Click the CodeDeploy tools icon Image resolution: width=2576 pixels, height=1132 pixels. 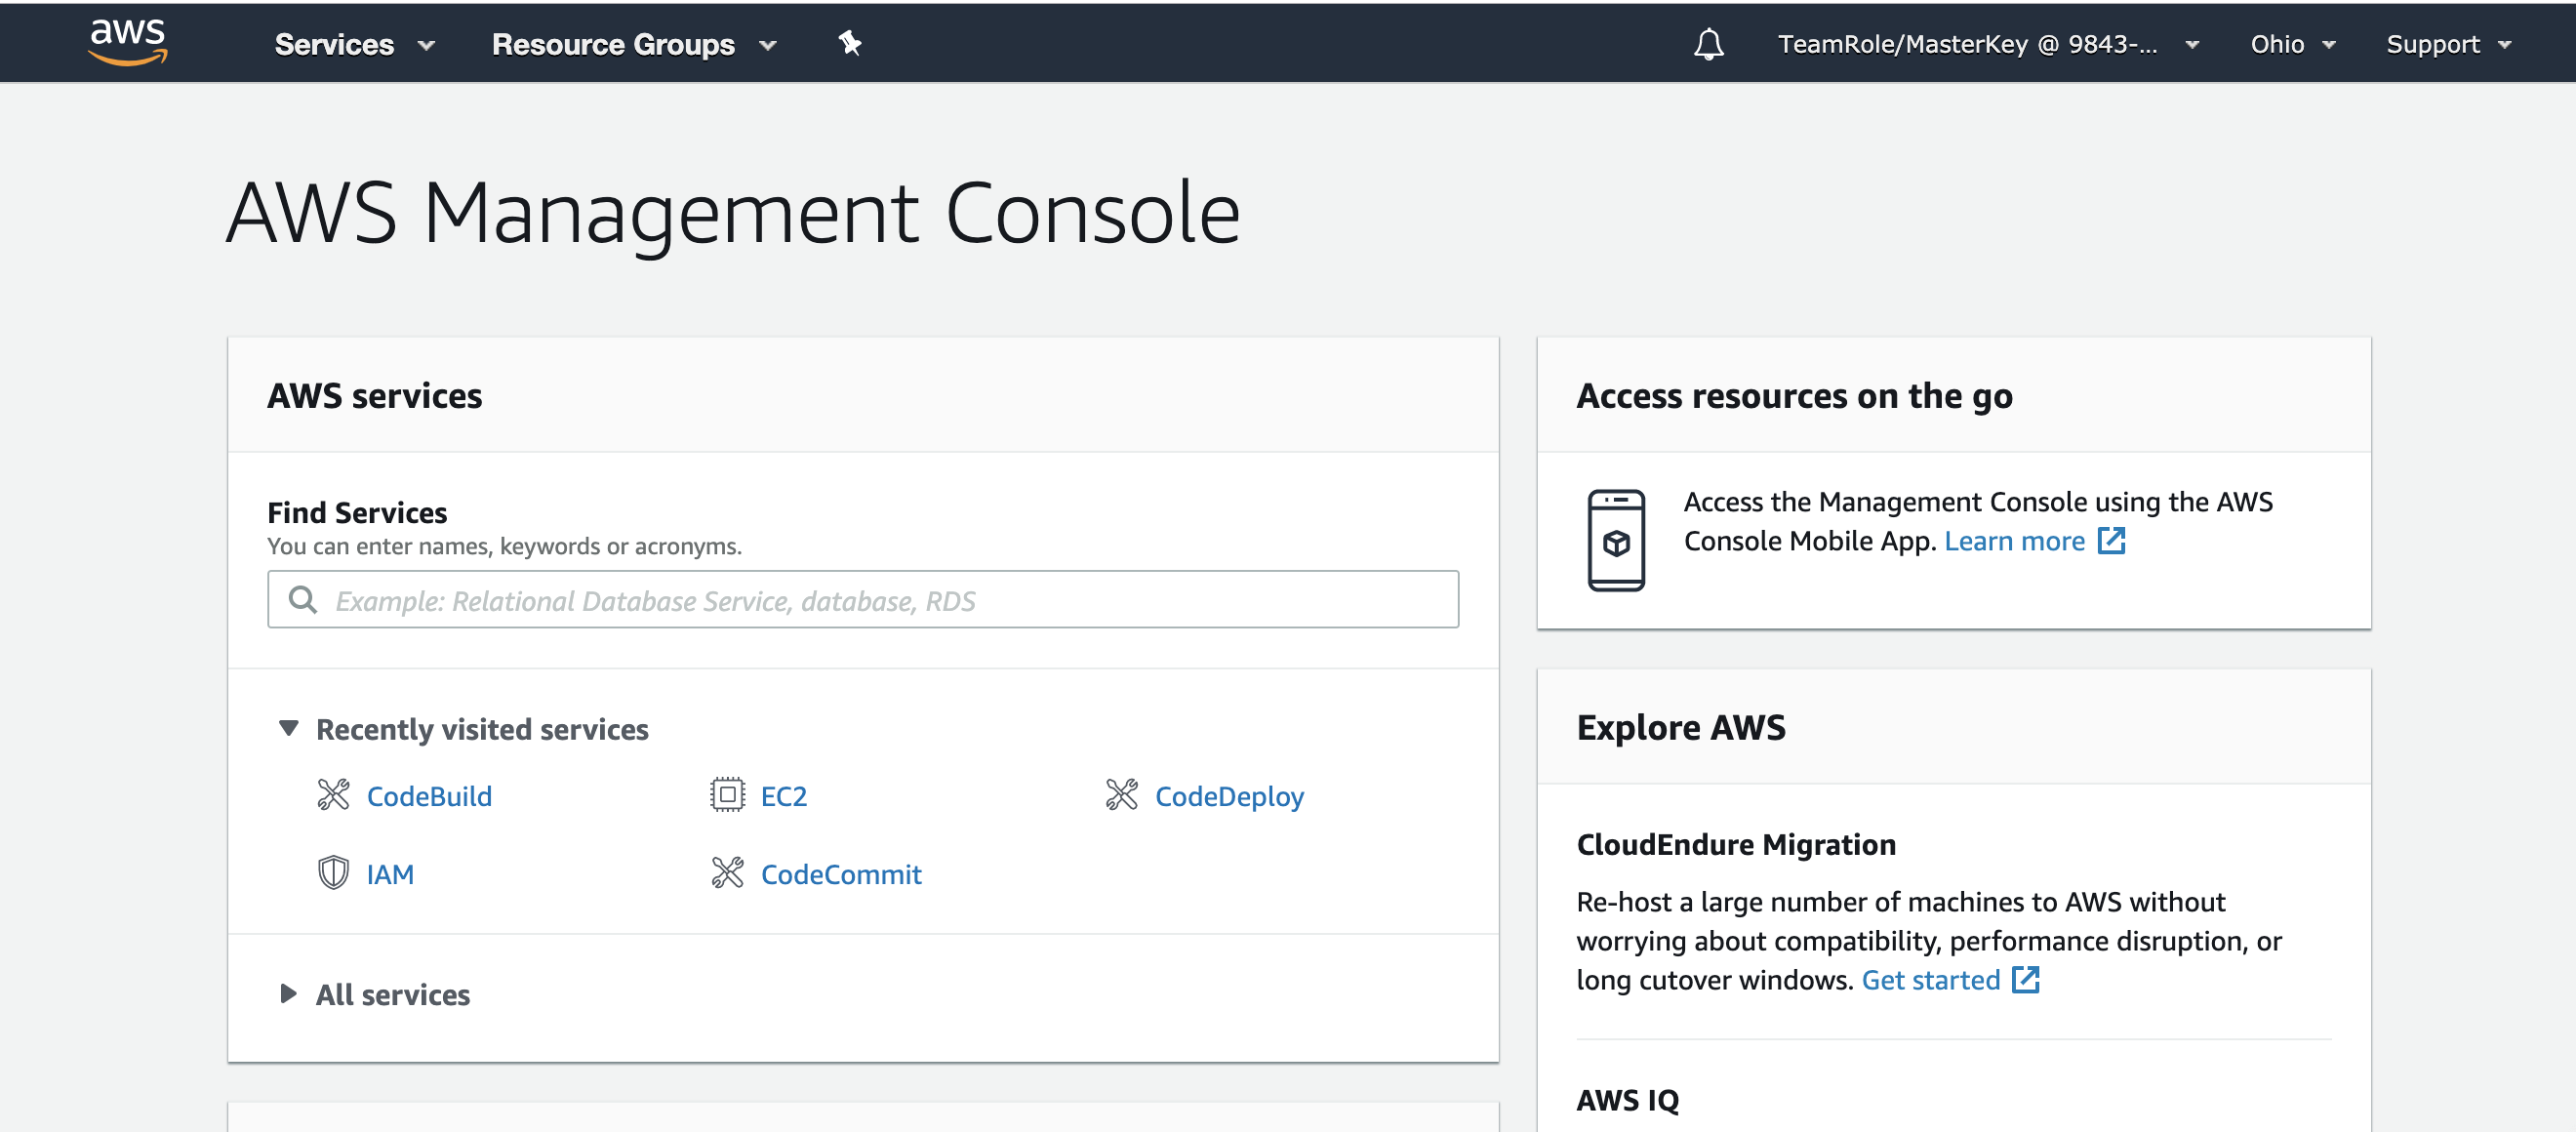1121,795
